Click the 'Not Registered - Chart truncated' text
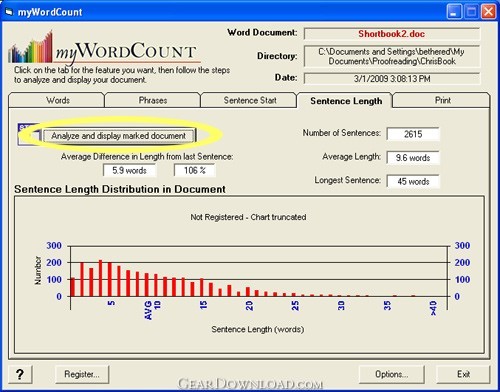This screenshot has width=500, height=392. click(x=248, y=217)
